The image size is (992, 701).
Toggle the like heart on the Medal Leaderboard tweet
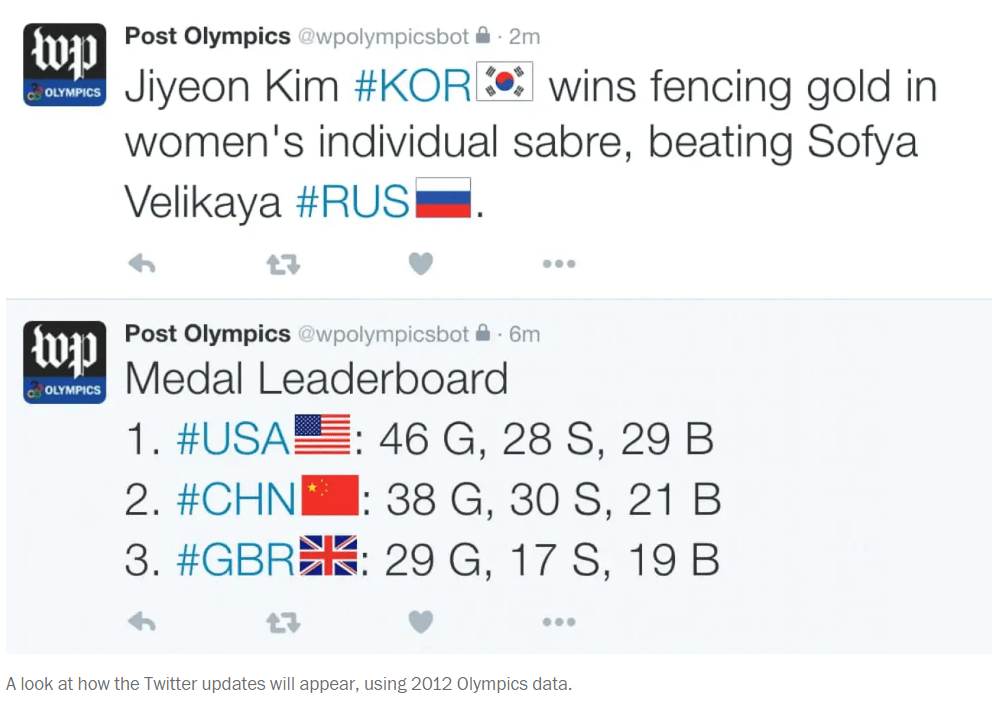[x=420, y=621]
